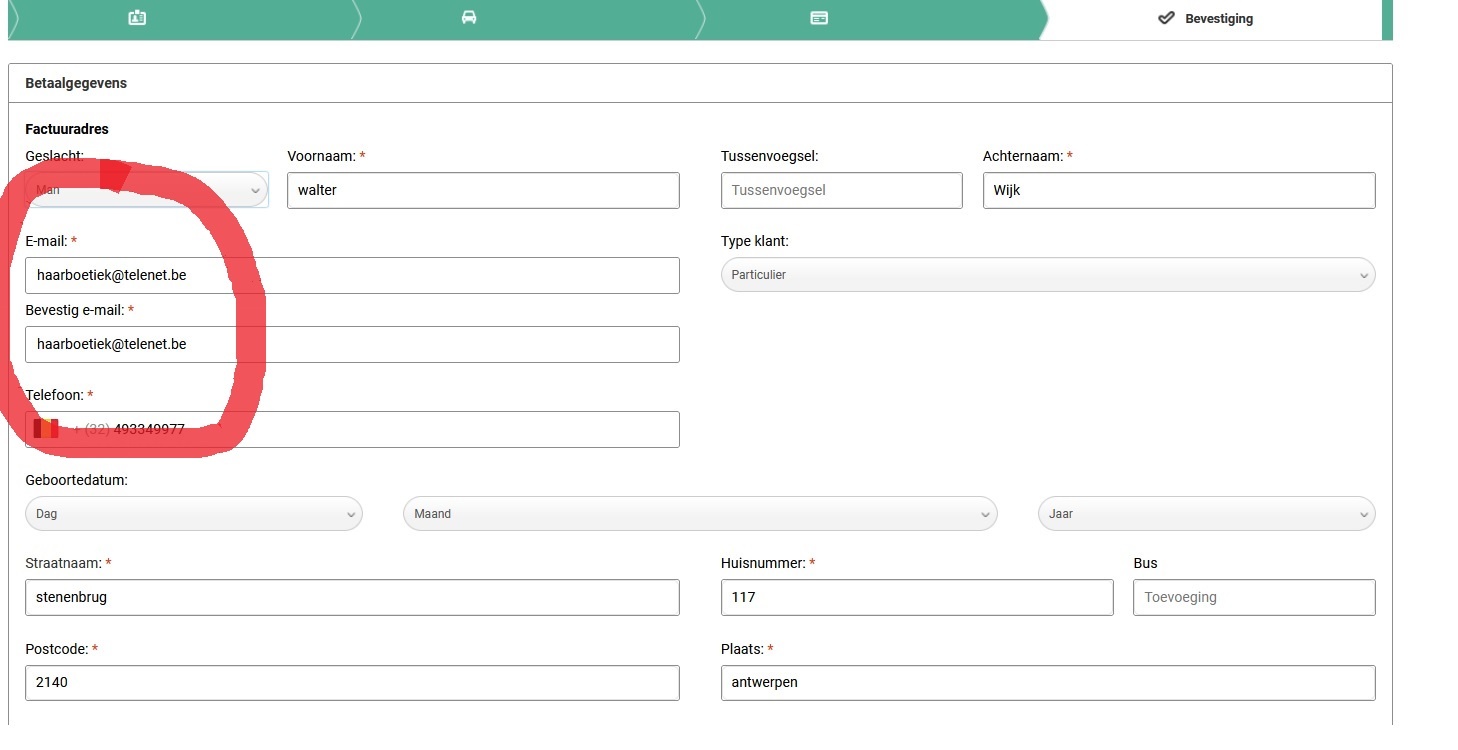Click the checkmark icon beside Bevestiging
Viewport: 1458px width, 750px height.
pos(1166,18)
